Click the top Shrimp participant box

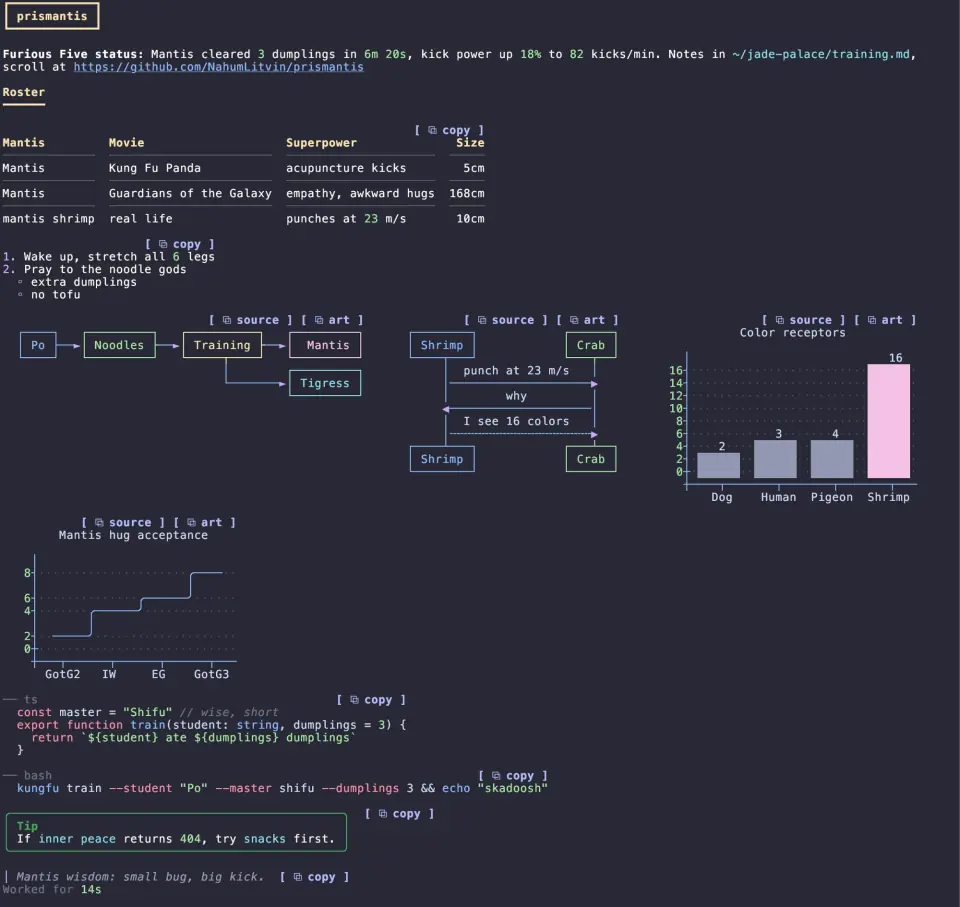(442, 345)
